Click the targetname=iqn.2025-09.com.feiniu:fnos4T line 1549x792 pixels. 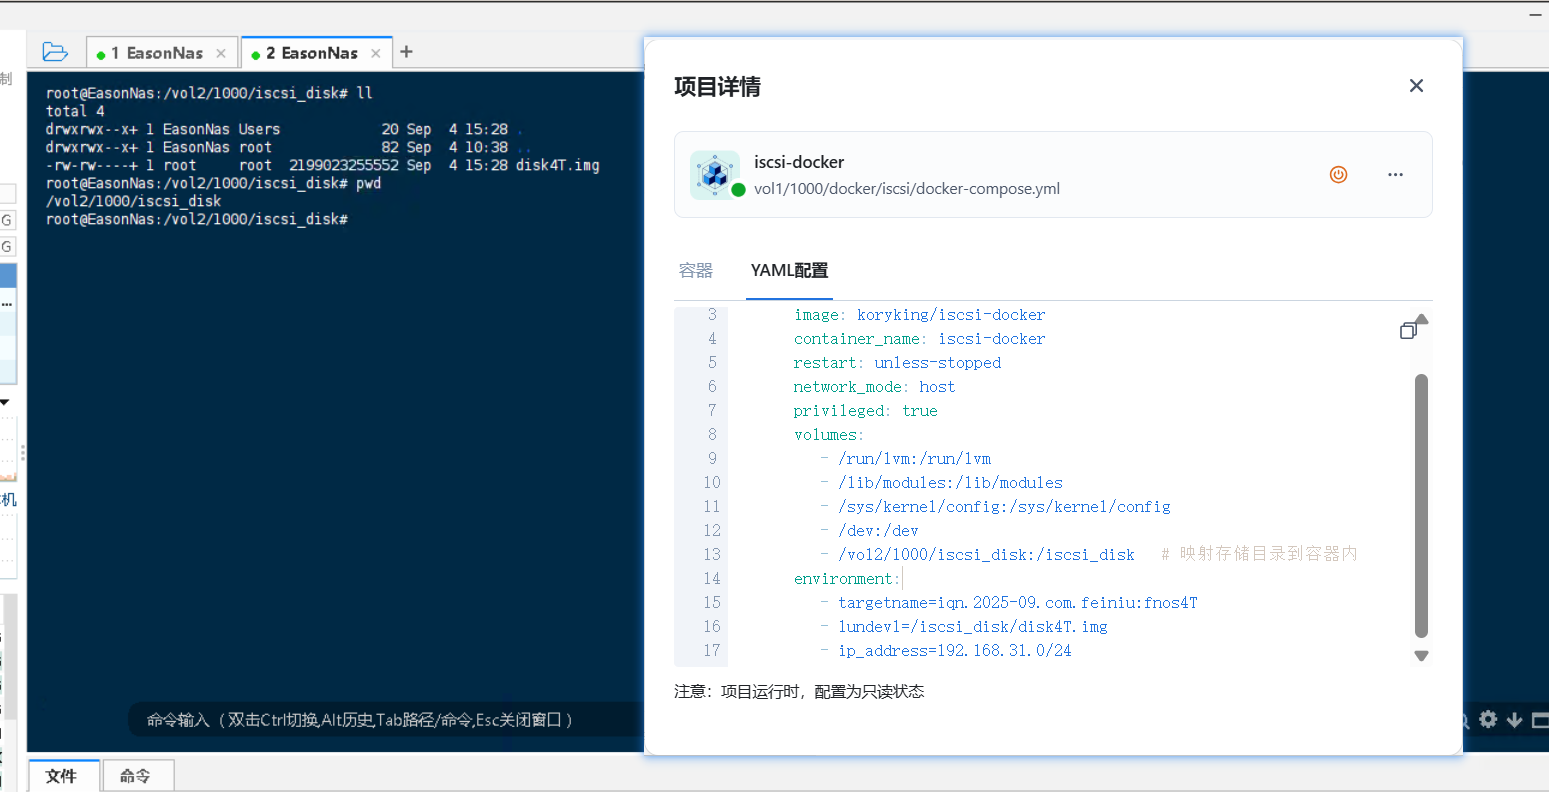1017,603
